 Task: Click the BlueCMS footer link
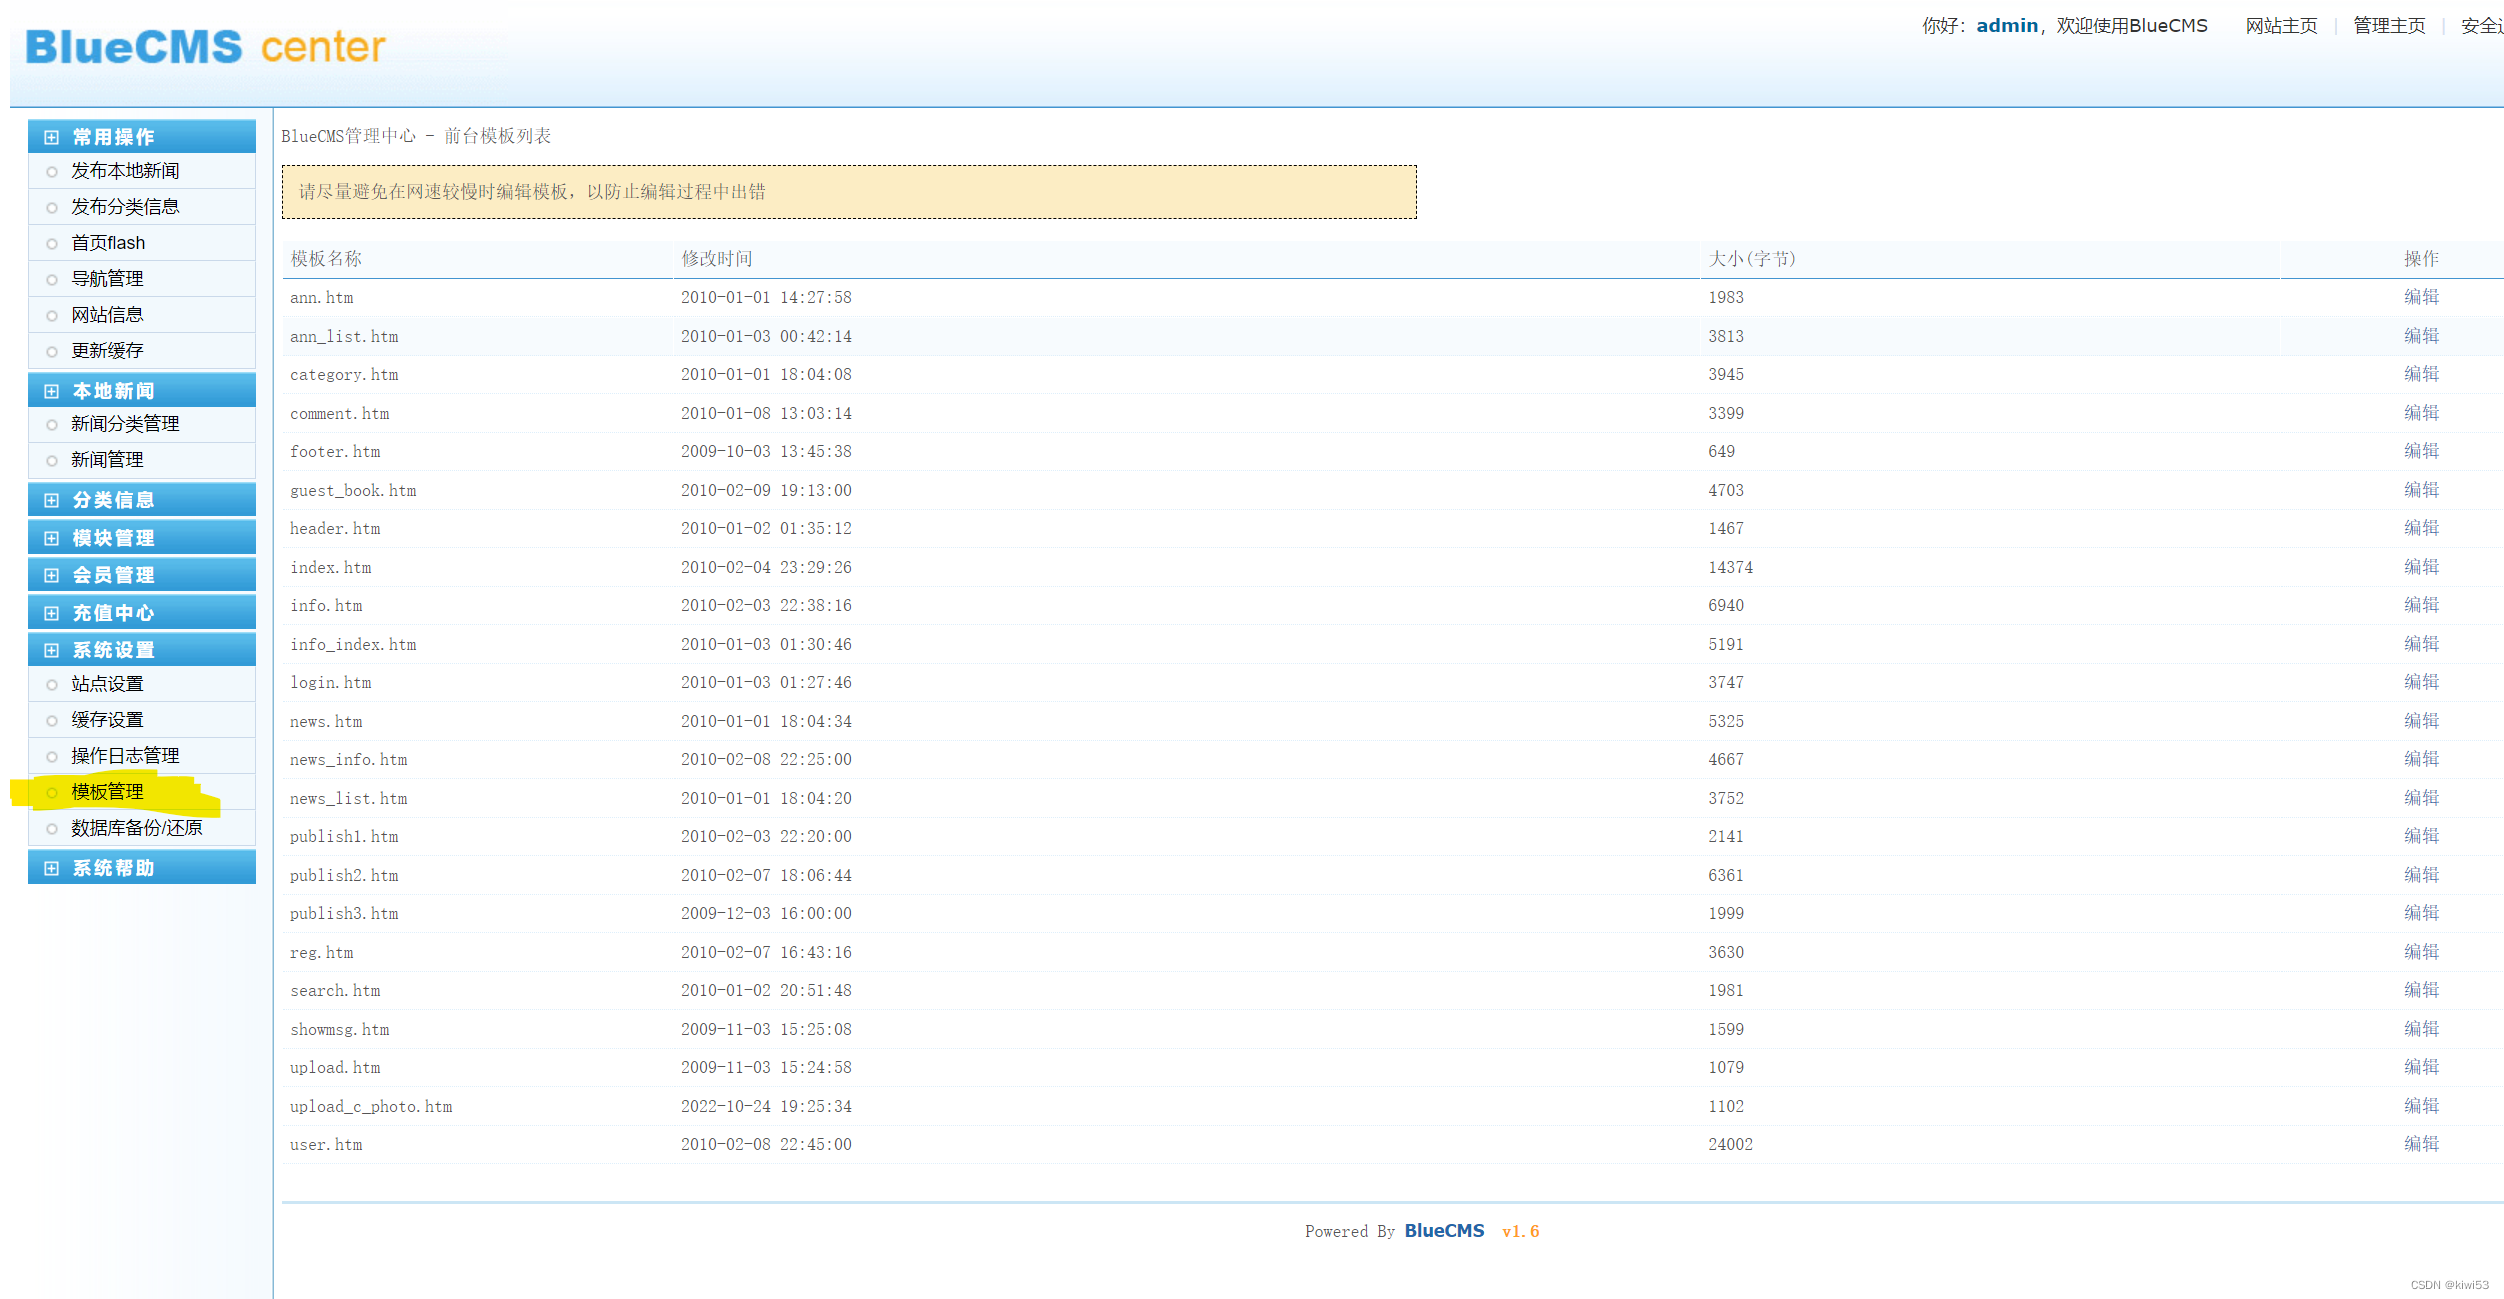(1444, 1231)
